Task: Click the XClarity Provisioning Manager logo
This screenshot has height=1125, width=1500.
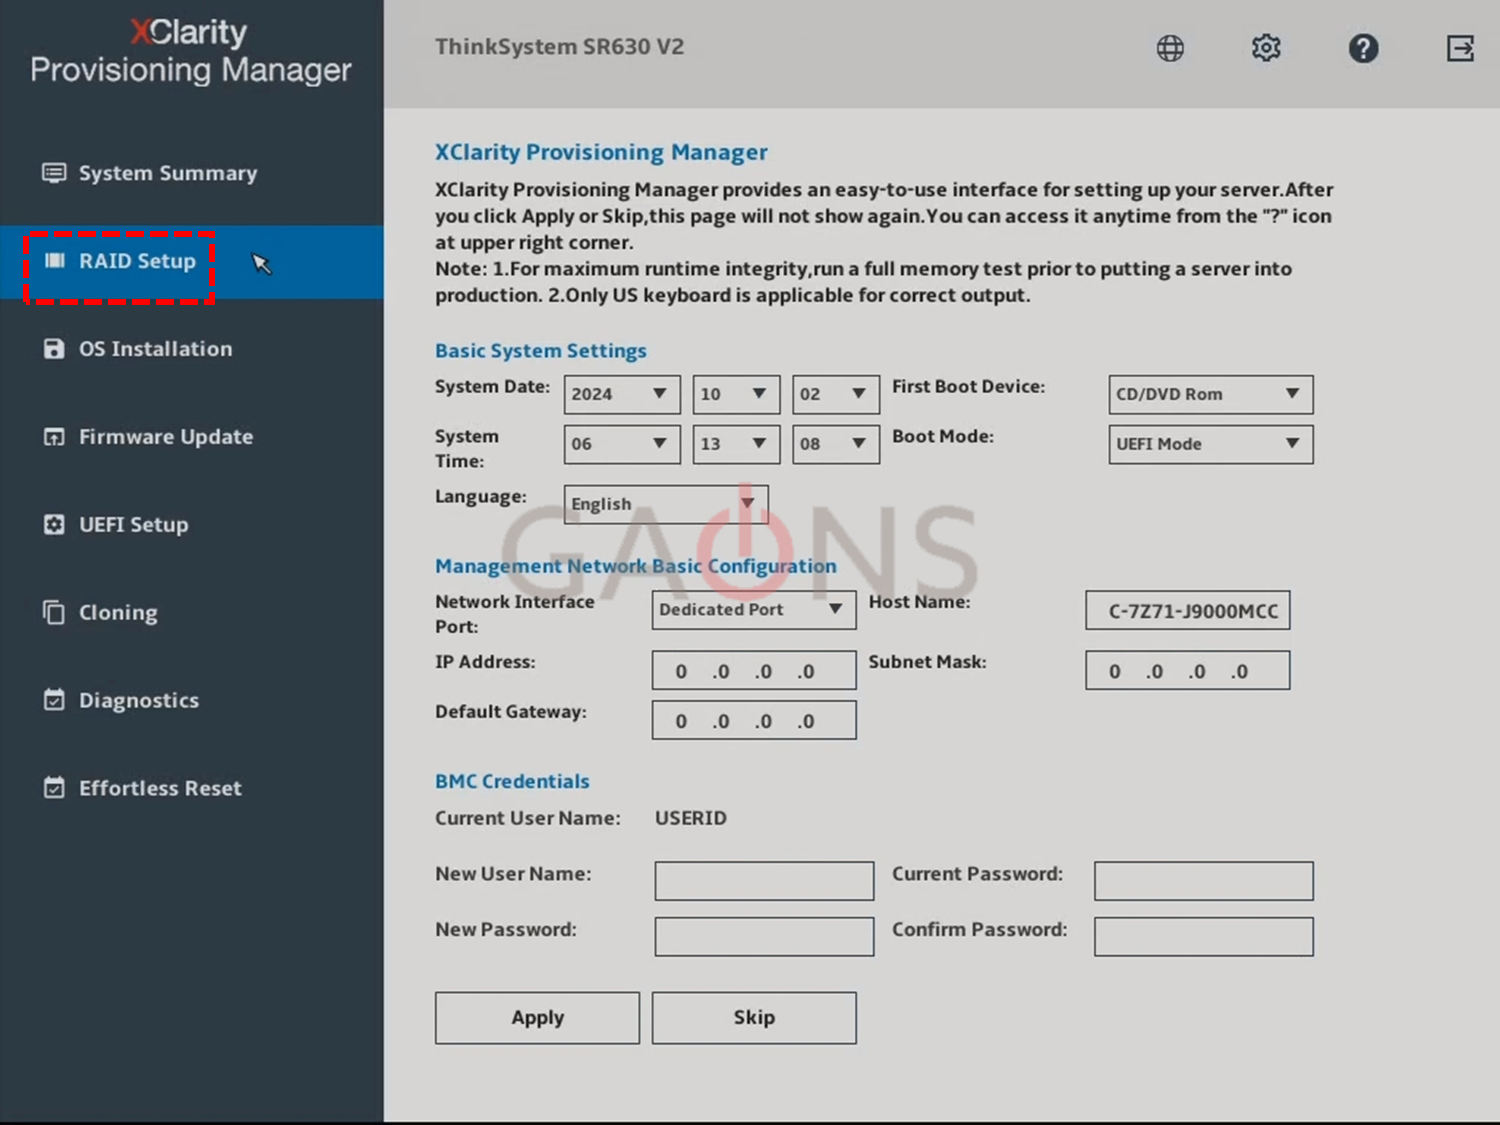Action: point(191,51)
